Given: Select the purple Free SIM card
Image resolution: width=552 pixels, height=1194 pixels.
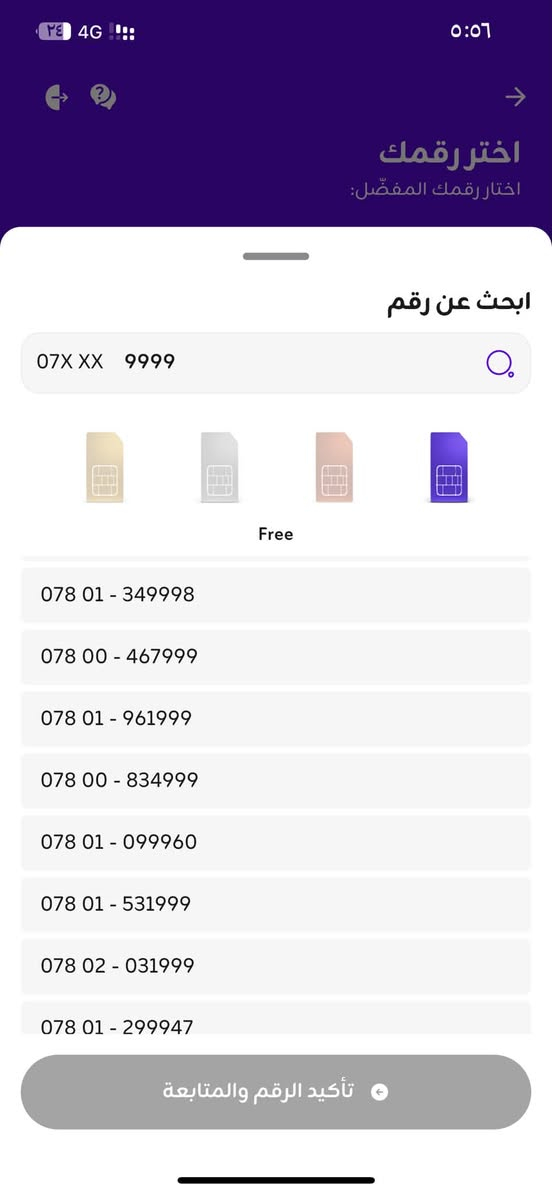Looking at the screenshot, I should coord(448,468).
